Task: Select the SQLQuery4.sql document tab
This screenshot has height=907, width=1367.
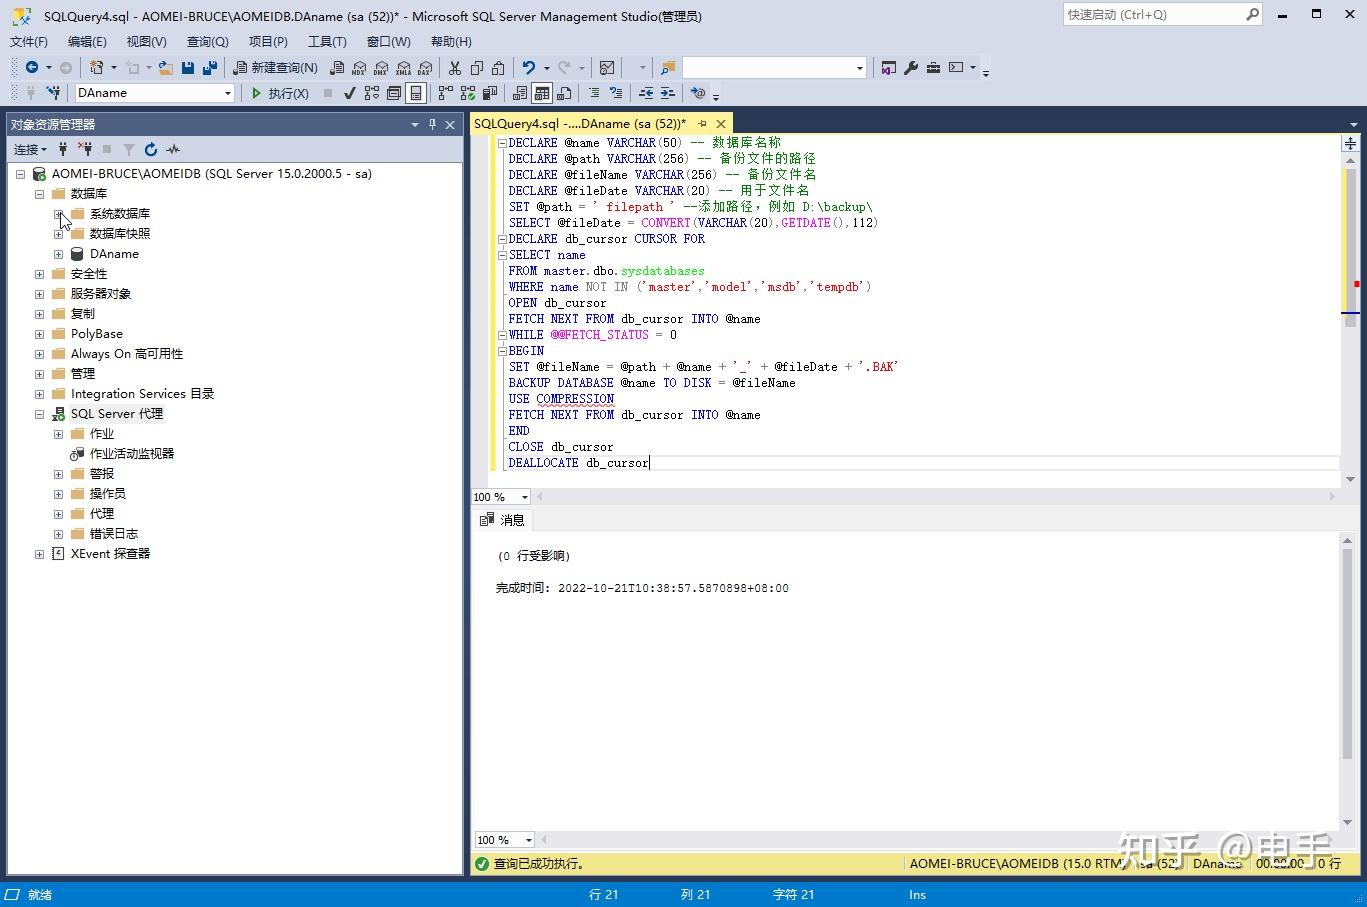Action: [x=580, y=124]
